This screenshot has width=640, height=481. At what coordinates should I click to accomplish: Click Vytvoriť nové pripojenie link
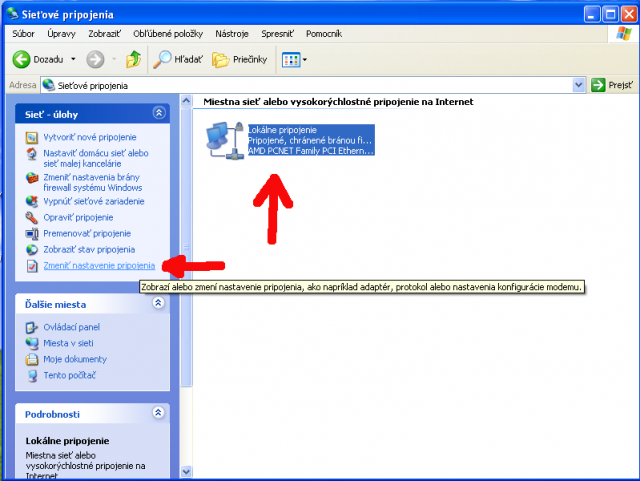click(90, 137)
